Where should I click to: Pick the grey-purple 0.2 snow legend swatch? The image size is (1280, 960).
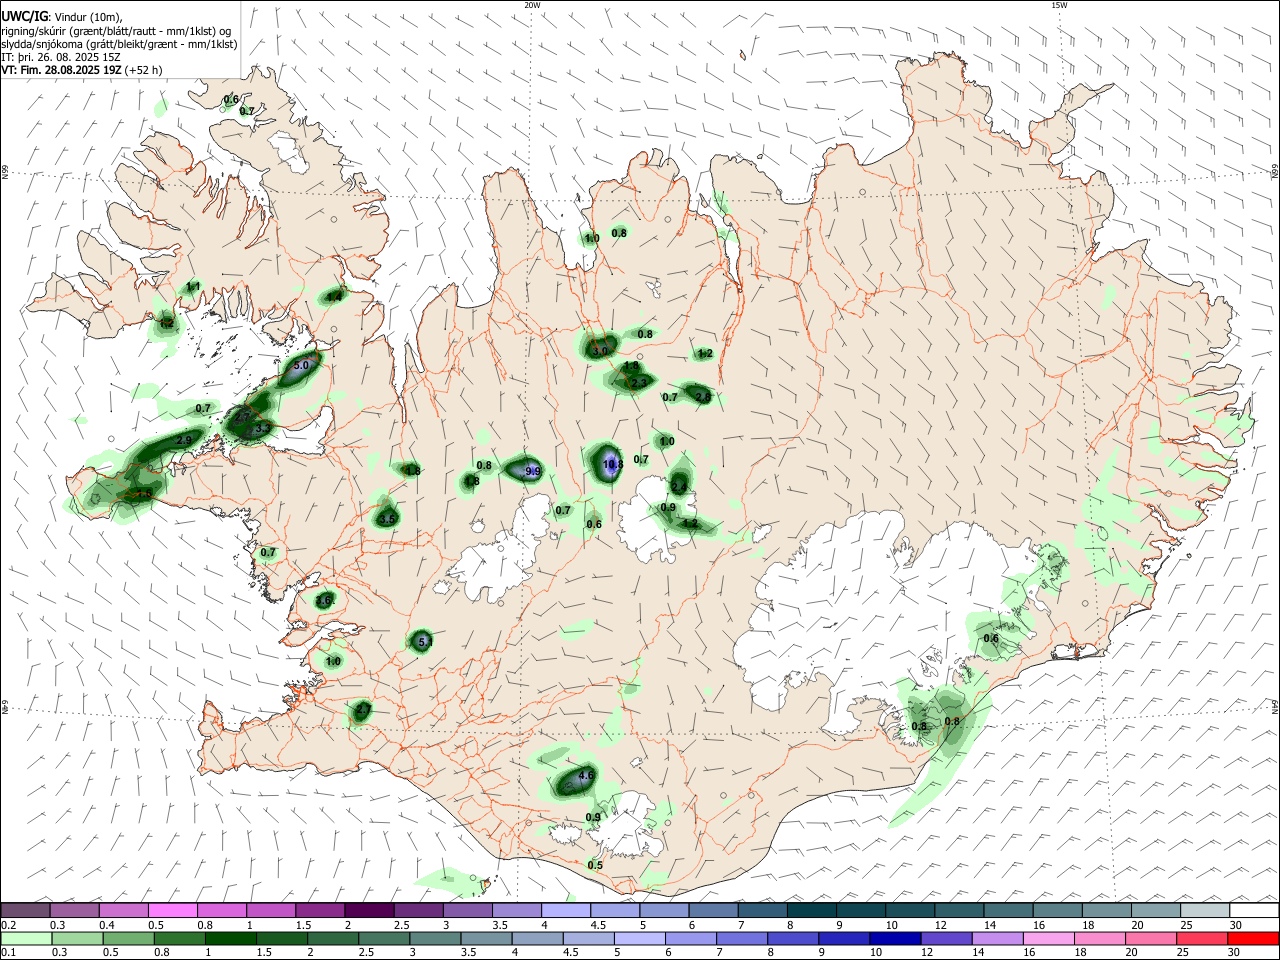[x=25, y=910]
